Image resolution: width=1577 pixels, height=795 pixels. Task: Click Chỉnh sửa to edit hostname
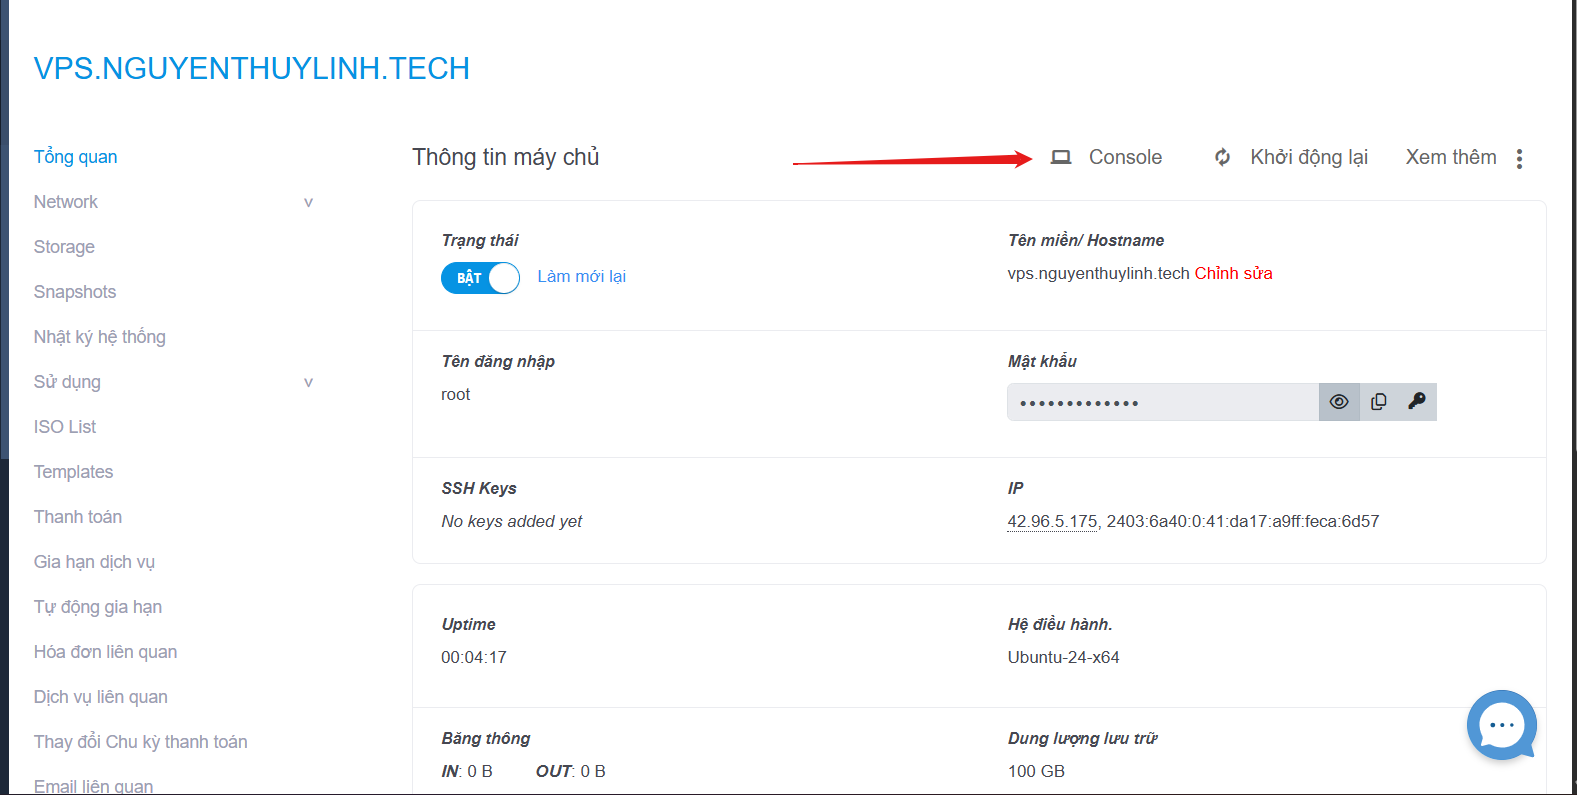[1233, 273]
